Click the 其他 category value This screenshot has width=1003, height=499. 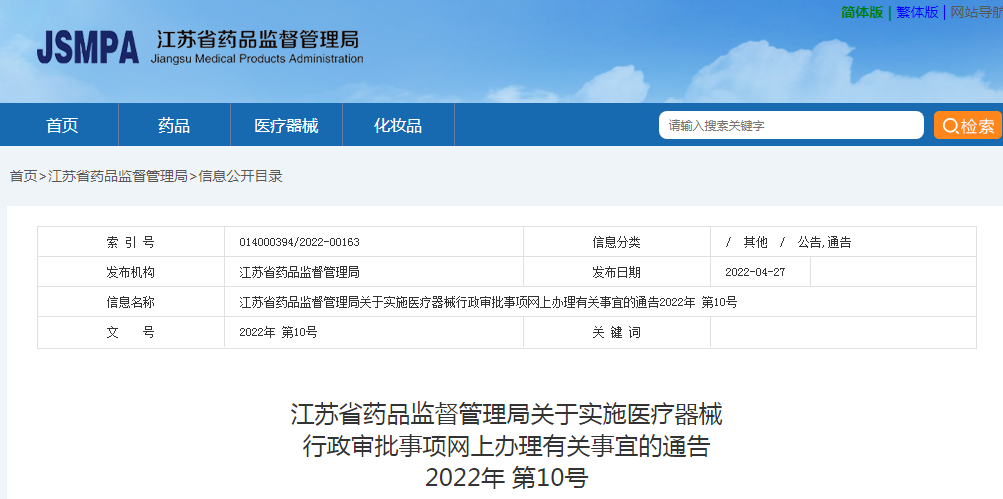755,242
